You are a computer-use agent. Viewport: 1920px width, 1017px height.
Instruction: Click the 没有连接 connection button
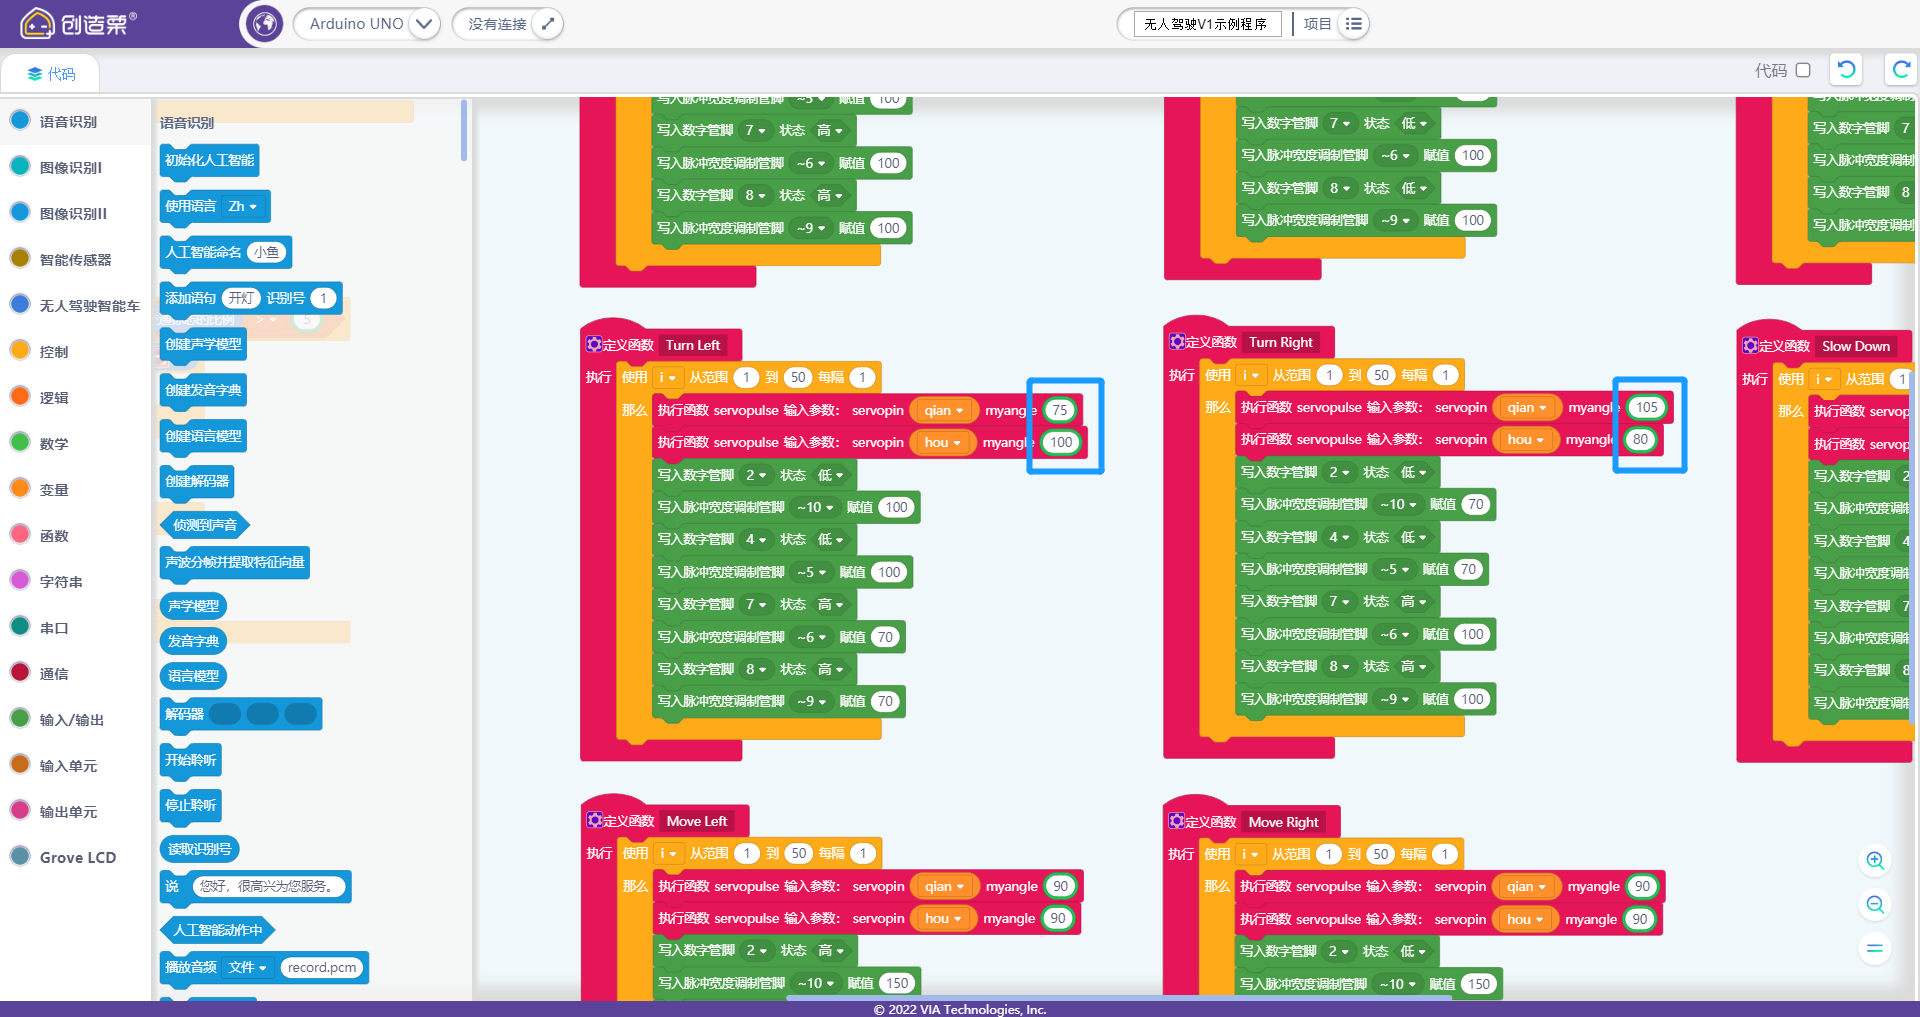click(497, 24)
